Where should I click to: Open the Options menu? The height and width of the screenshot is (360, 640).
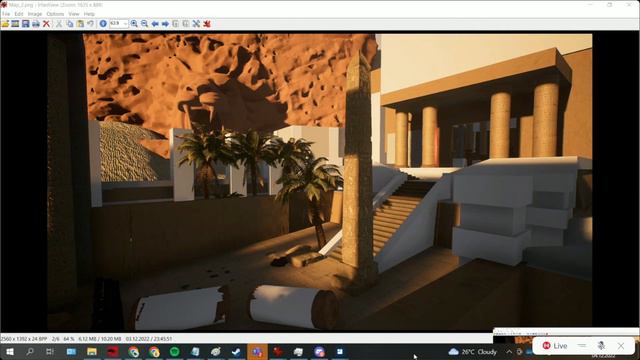[55, 14]
